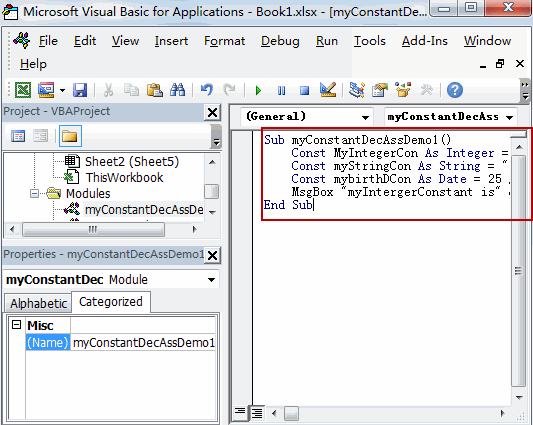
Task: Click Full Module View button at bottom
Action: (x=257, y=413)
